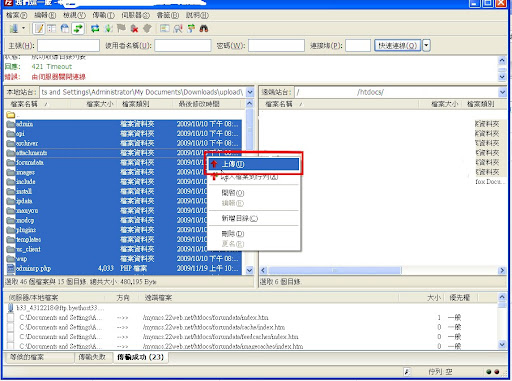The image size is (512, 381).
Task: Open the 檢視(V) View menu
Action: click(74, 15)
